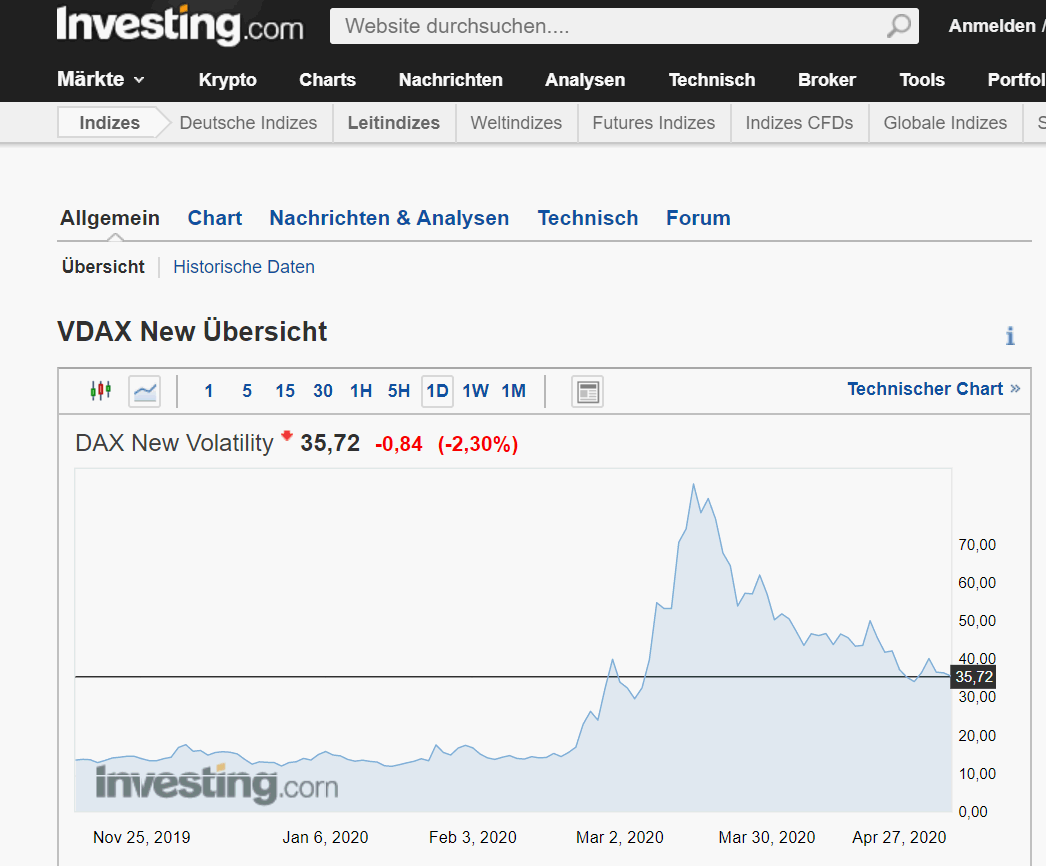Set chart interval to 1M
1046x866 pixels.
click(x=514, y=391)
